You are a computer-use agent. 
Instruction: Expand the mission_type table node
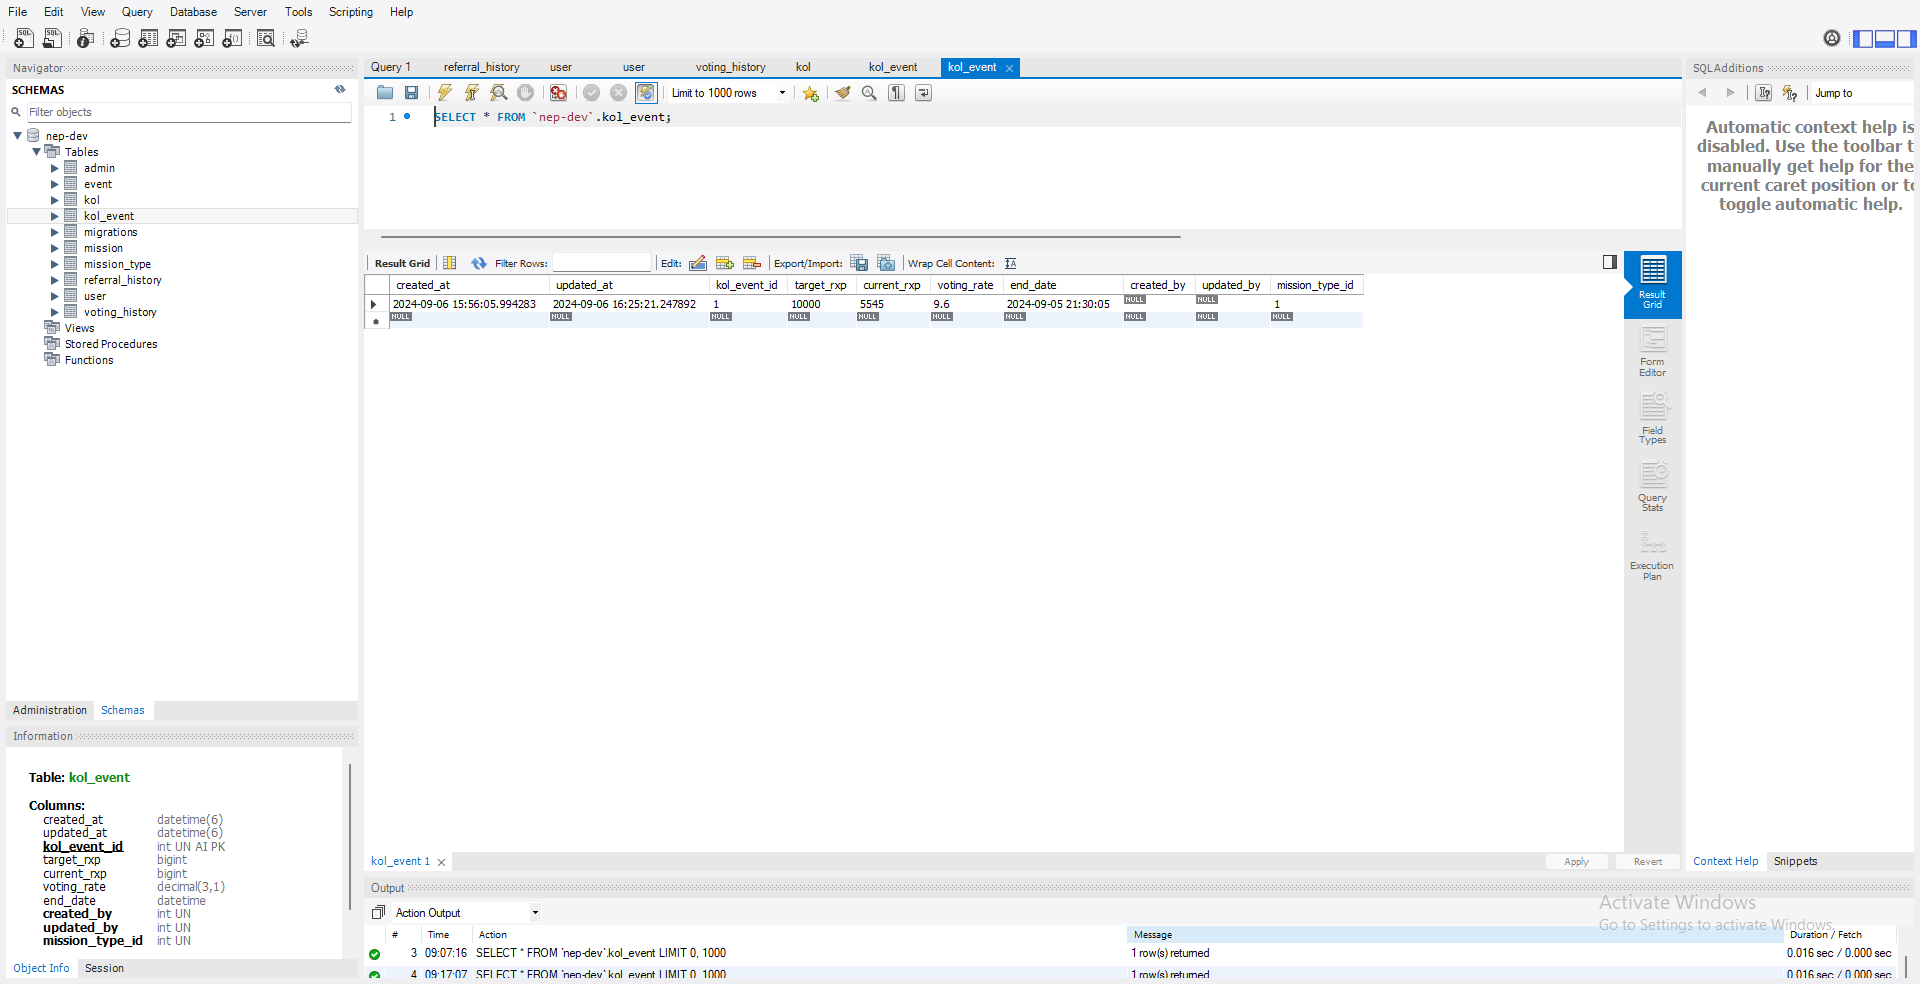click(55, 264)
